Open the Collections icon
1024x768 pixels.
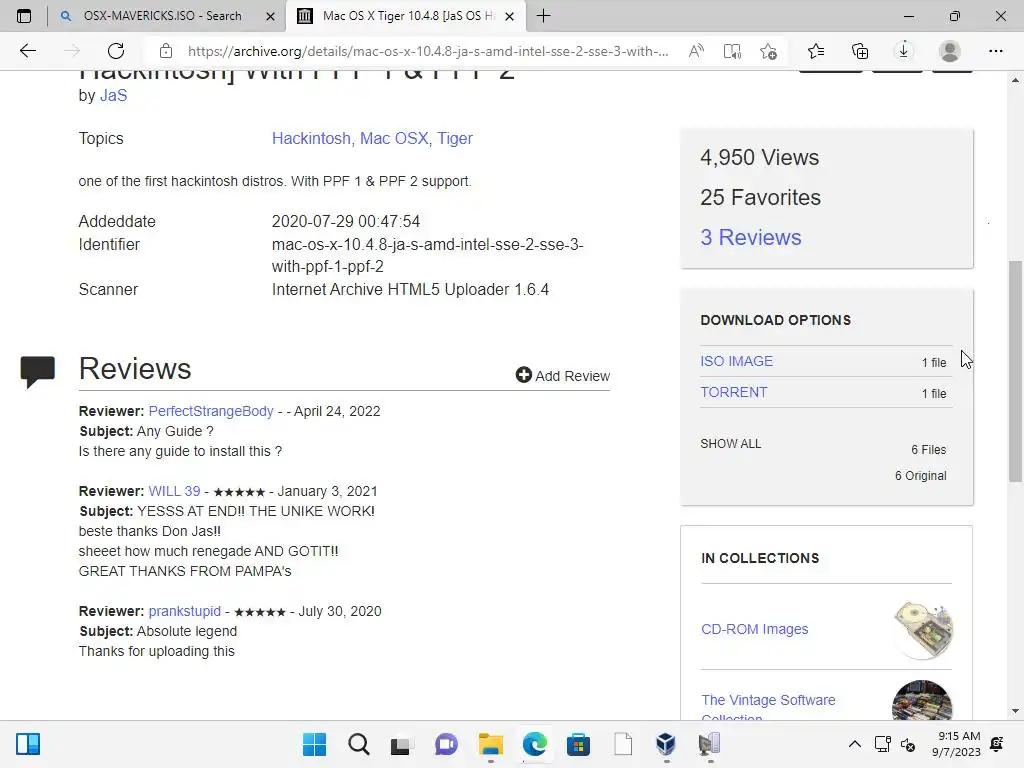[x=860, y=51]
